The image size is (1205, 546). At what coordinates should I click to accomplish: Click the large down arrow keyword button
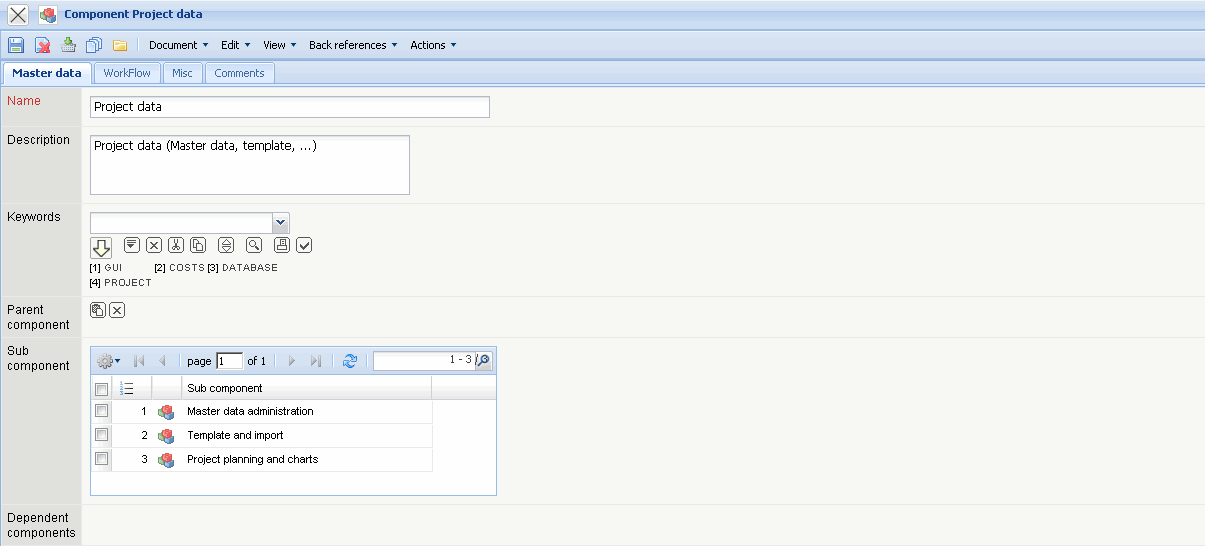(101, 248)
